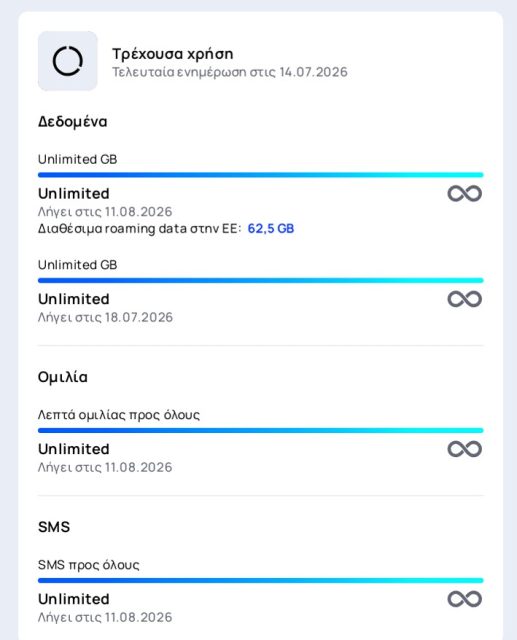Click first Unlimited GB data progress bar
Image resolution: width=517 pixels, height=640 pixels.
[x=261, y=175]
